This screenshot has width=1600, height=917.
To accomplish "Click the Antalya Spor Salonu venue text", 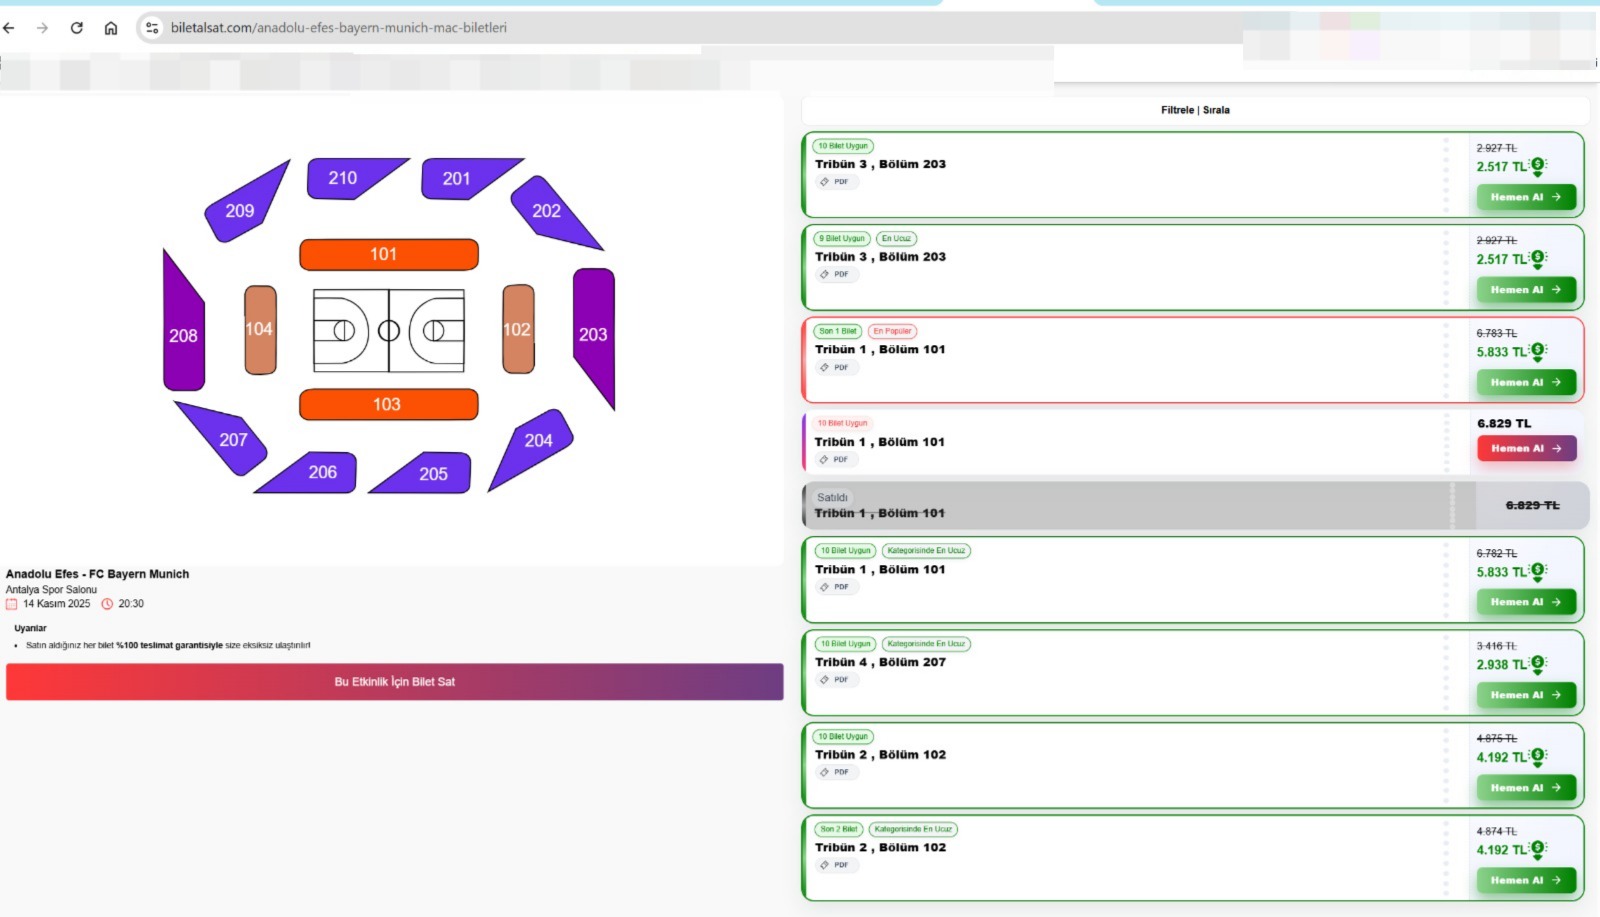I will [51, 590].
